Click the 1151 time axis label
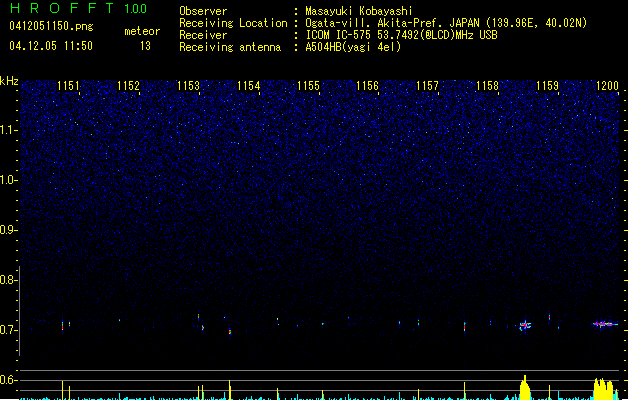Image resolution: width=629 pixels, height=400 pixels. [x=68, y=86]
